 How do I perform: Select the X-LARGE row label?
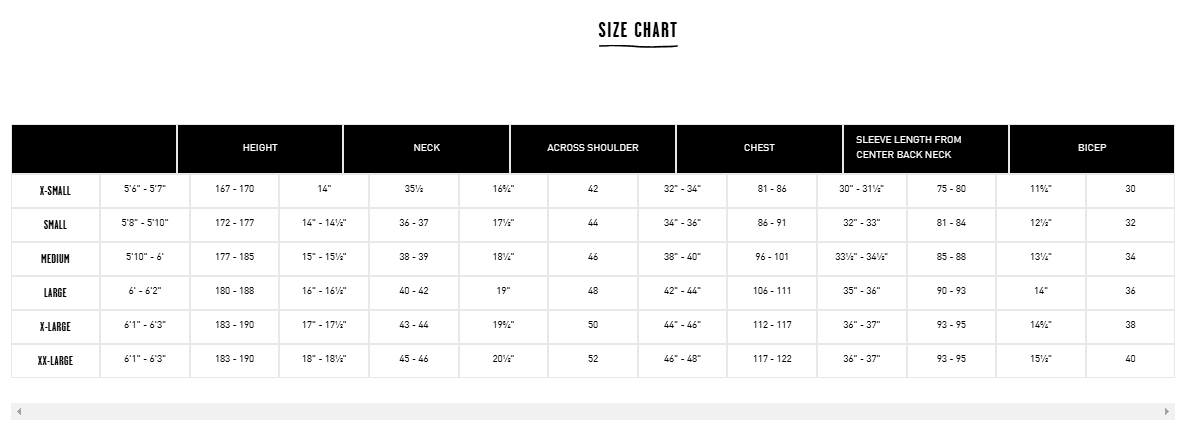point(55,326)
